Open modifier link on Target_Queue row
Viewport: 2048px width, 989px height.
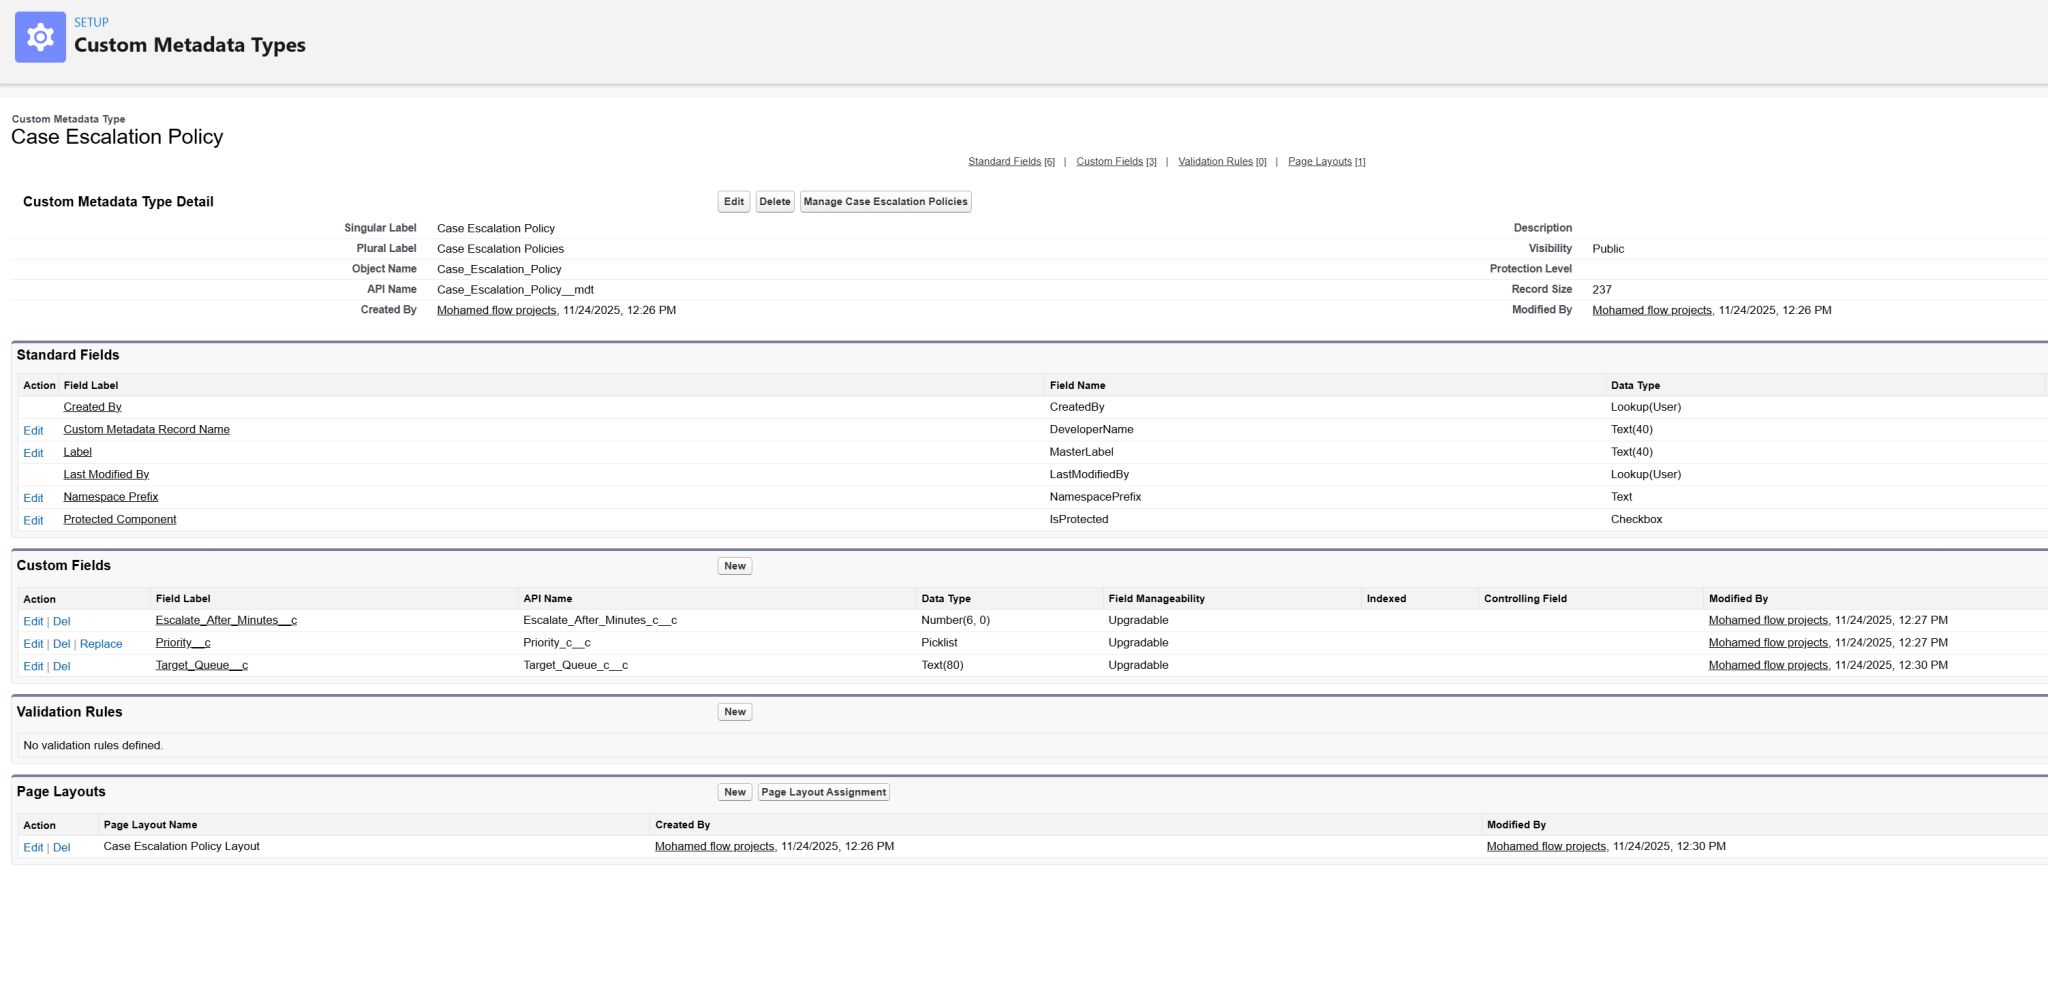(1768, 665)
